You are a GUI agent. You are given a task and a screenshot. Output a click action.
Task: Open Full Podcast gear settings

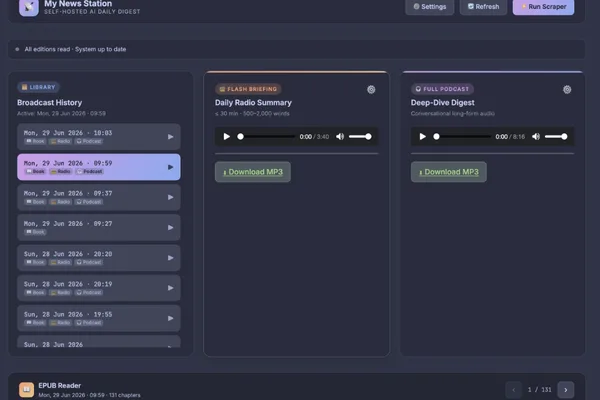[567, 90]
